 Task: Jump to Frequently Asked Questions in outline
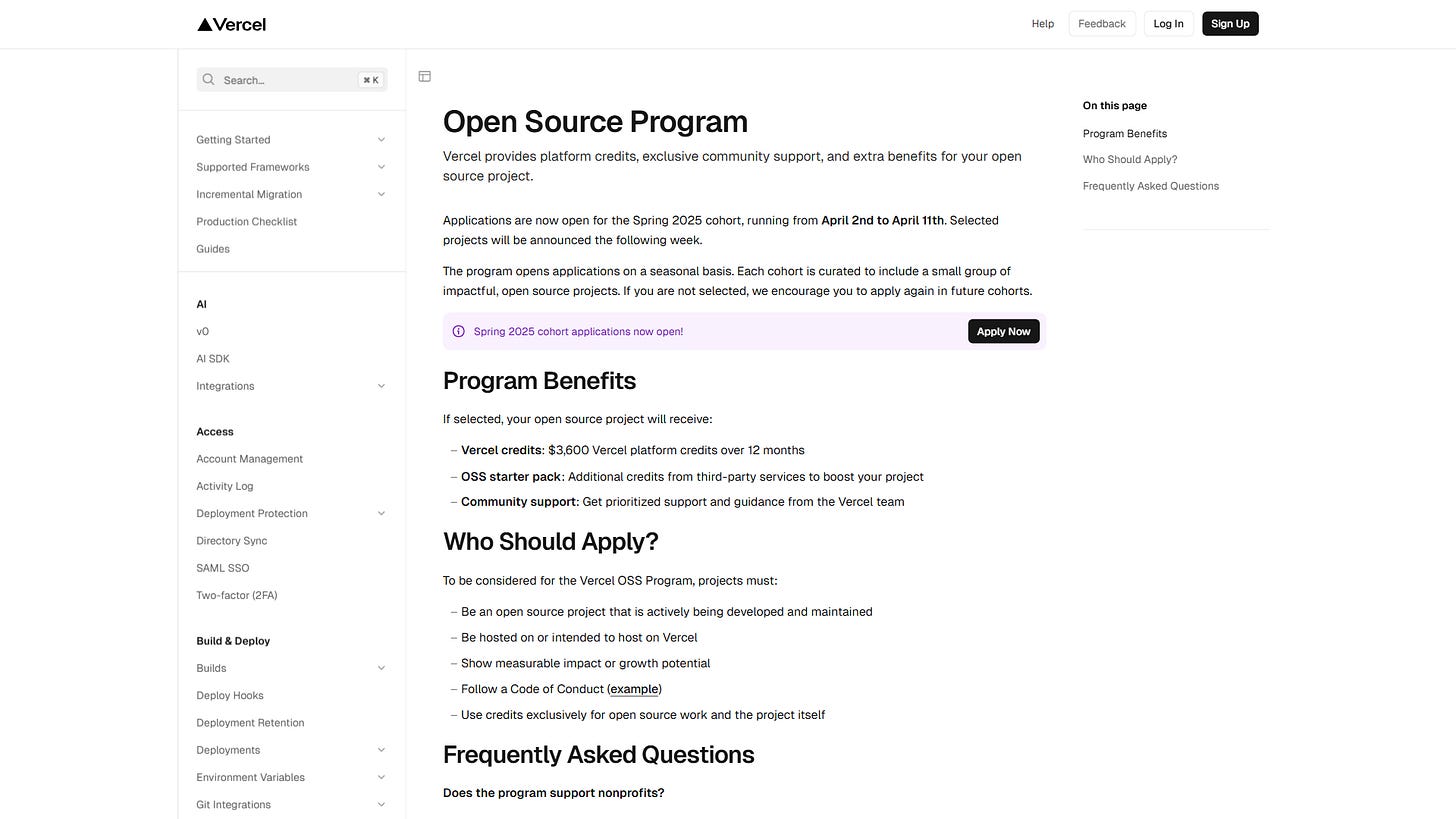tap(1151, 186)
